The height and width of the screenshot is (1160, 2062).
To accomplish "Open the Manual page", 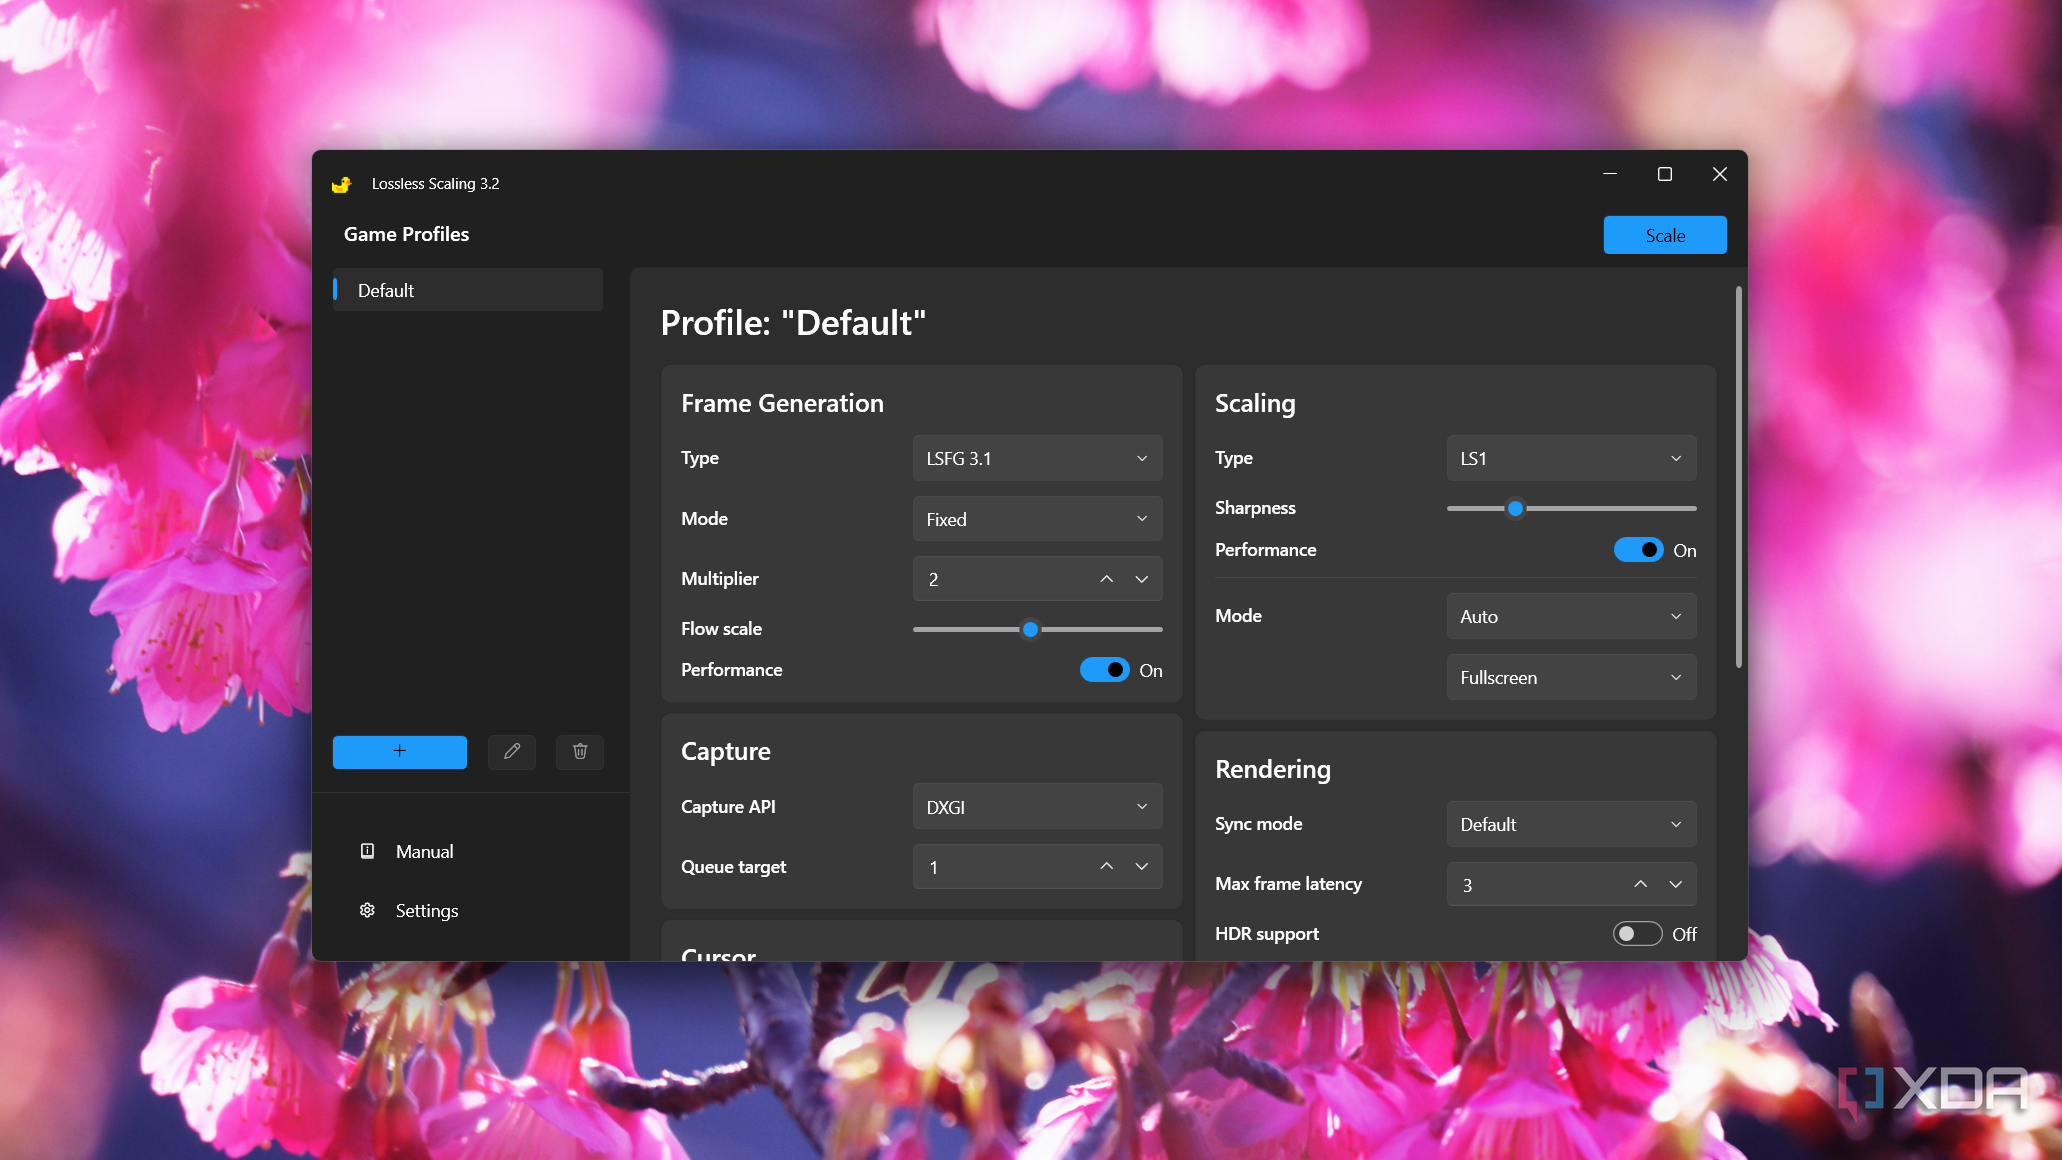I will (424, 852).
